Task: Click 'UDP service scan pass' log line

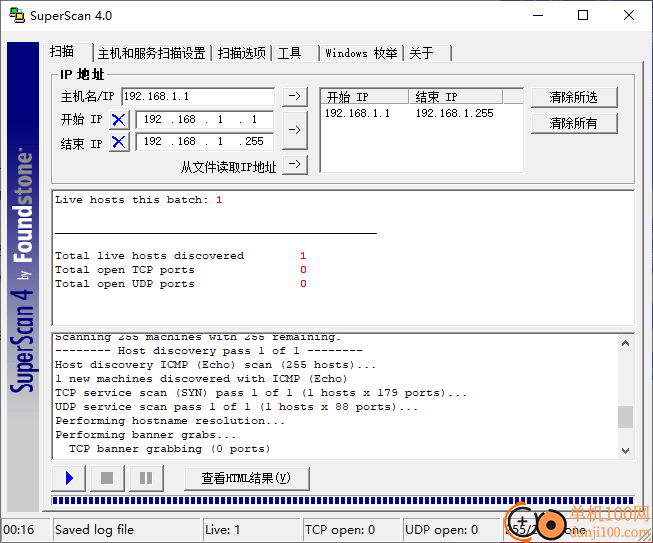Action: coord(236,407)
